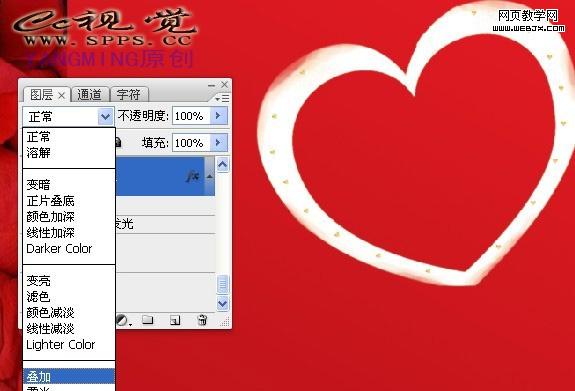Click the 不透明度 100% input field
Viewport: 575px width, 391px height.
click(191, 116)
